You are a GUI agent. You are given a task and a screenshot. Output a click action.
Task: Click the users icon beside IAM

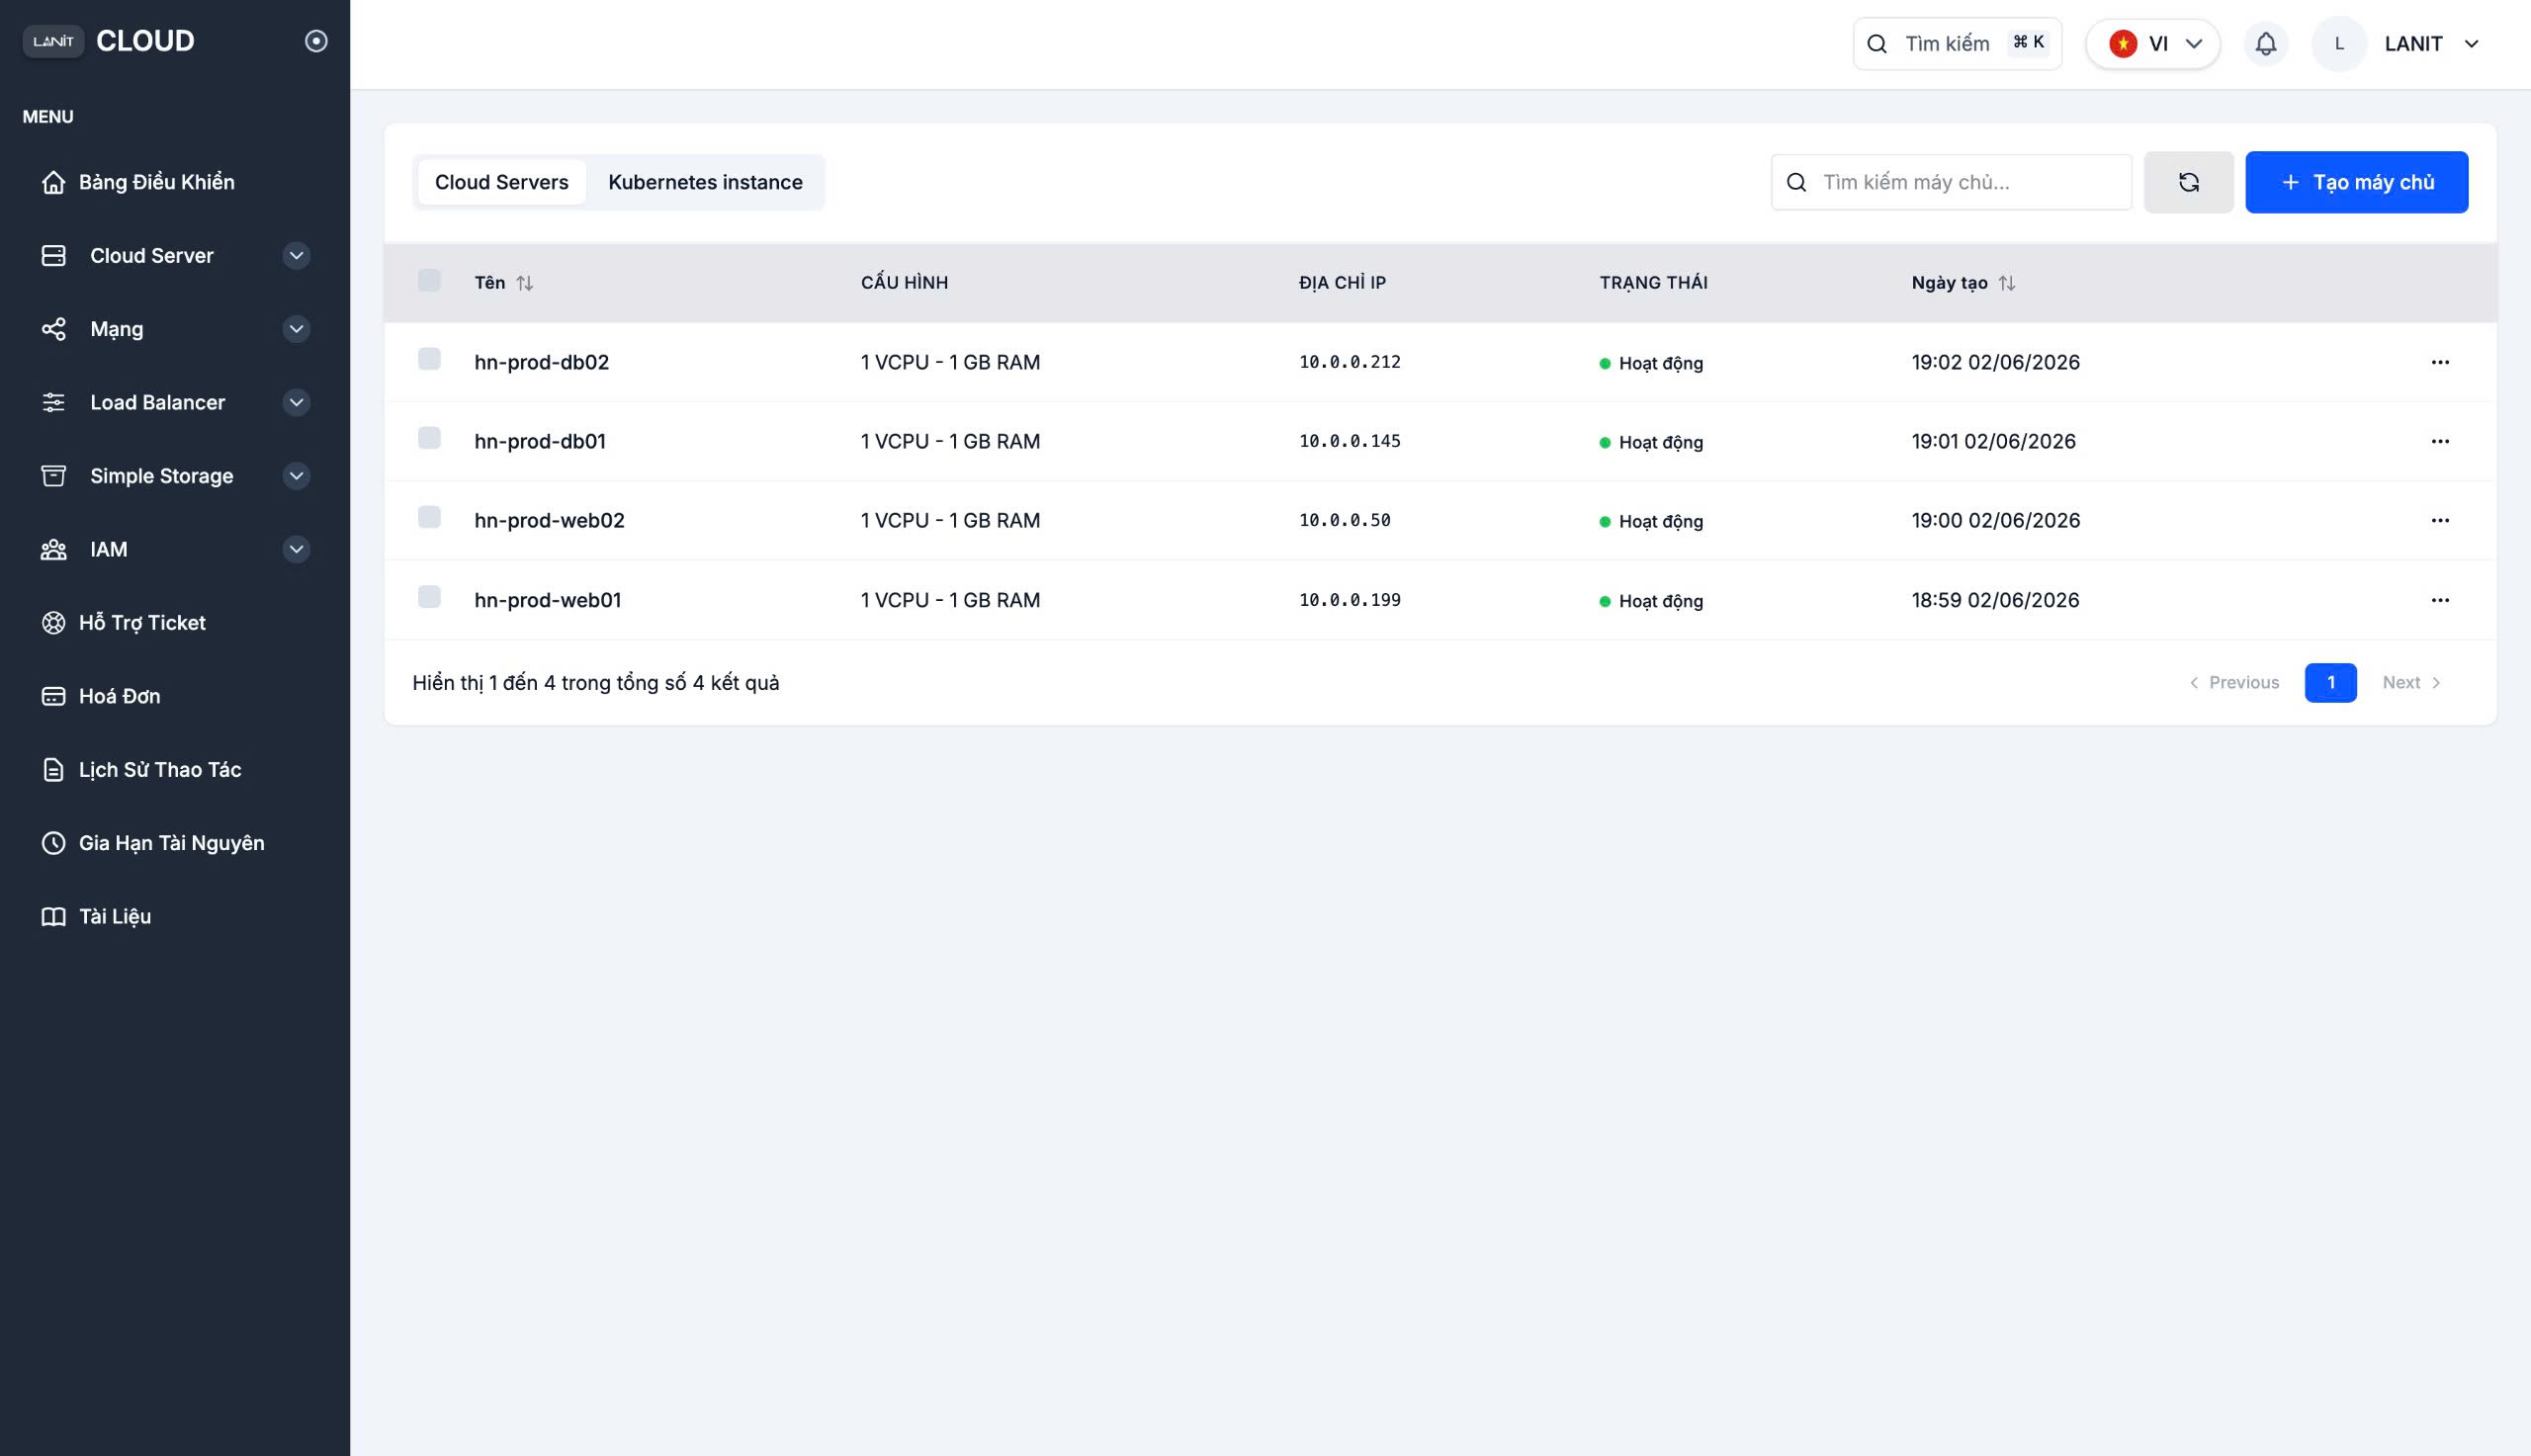[53, 549]
